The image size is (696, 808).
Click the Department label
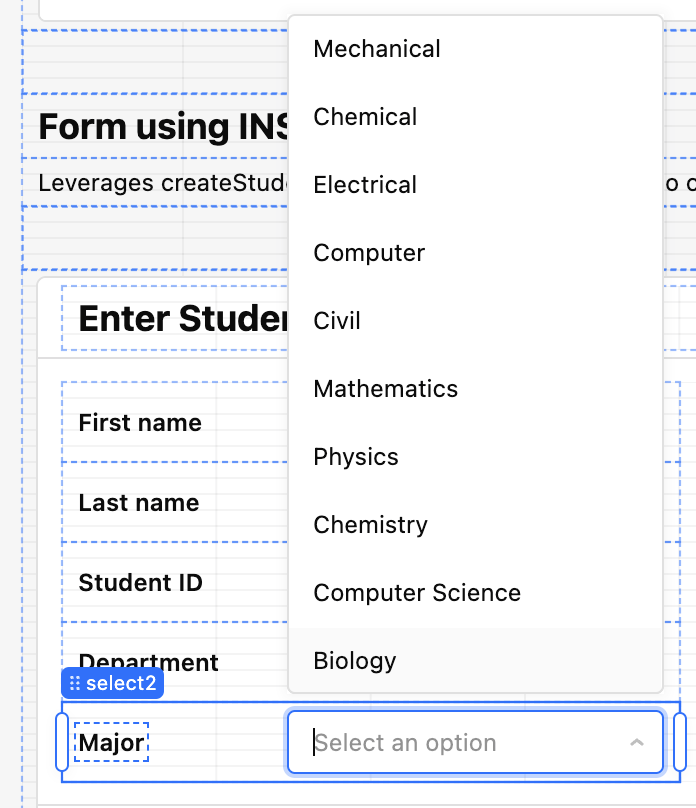(148, 662)
